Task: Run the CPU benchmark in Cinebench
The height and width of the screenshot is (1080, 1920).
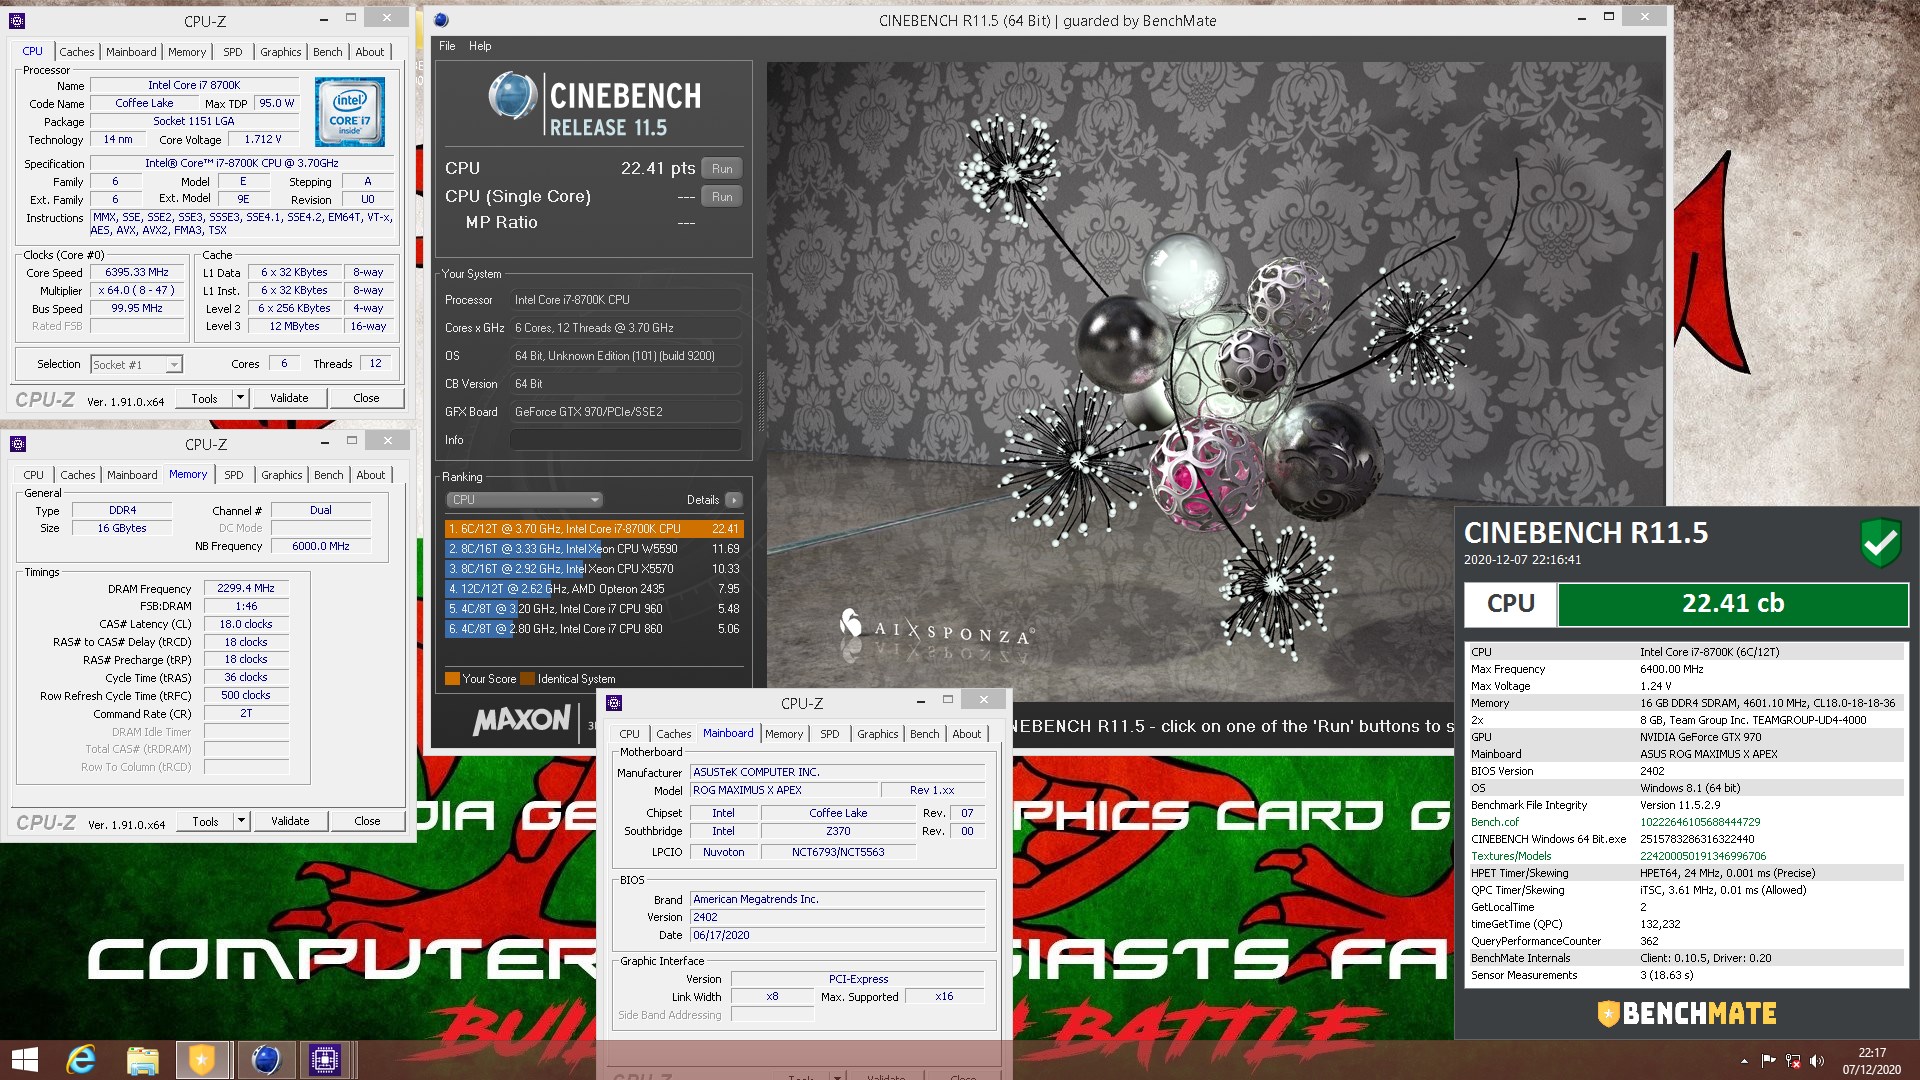Action: click(x=722, y=169)
